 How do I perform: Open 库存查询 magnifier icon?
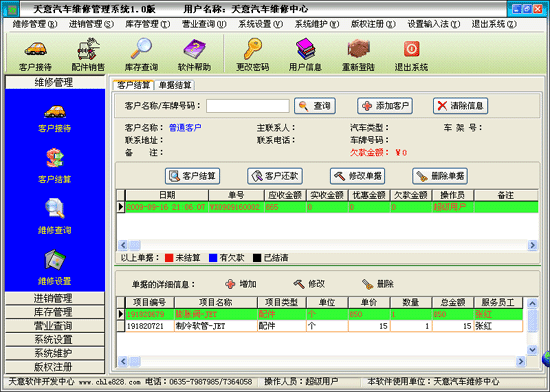point(141,55)
